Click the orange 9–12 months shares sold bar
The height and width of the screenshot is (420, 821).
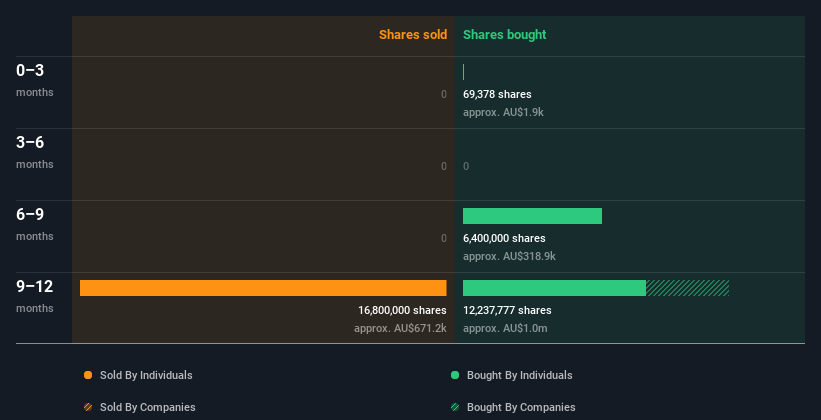[263, 288]
